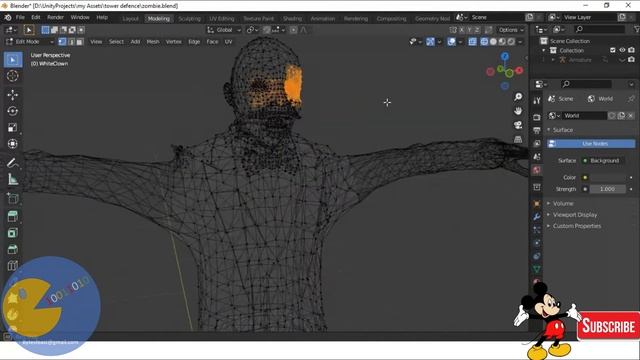
Task: Select the Move tool
Action: [13, 95]
